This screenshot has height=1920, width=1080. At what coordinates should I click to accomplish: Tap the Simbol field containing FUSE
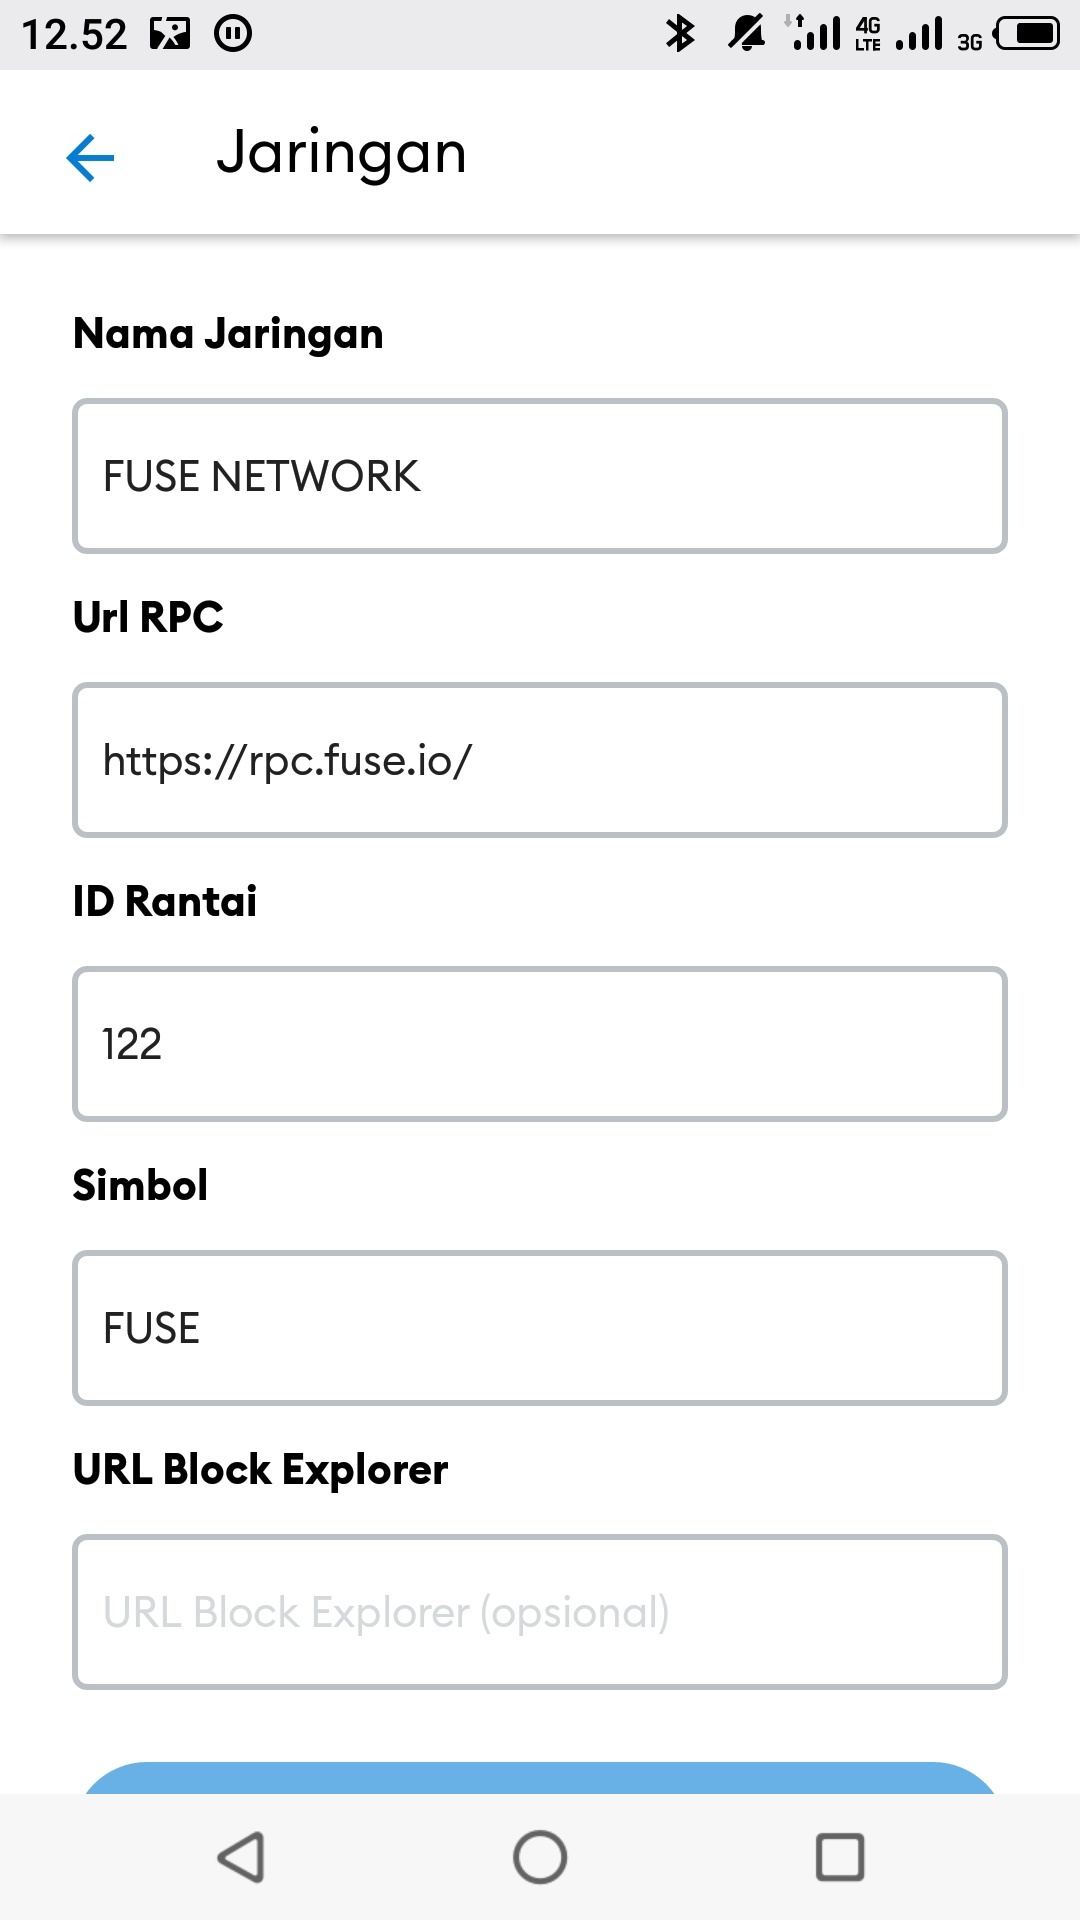(x=540, y=1328)
